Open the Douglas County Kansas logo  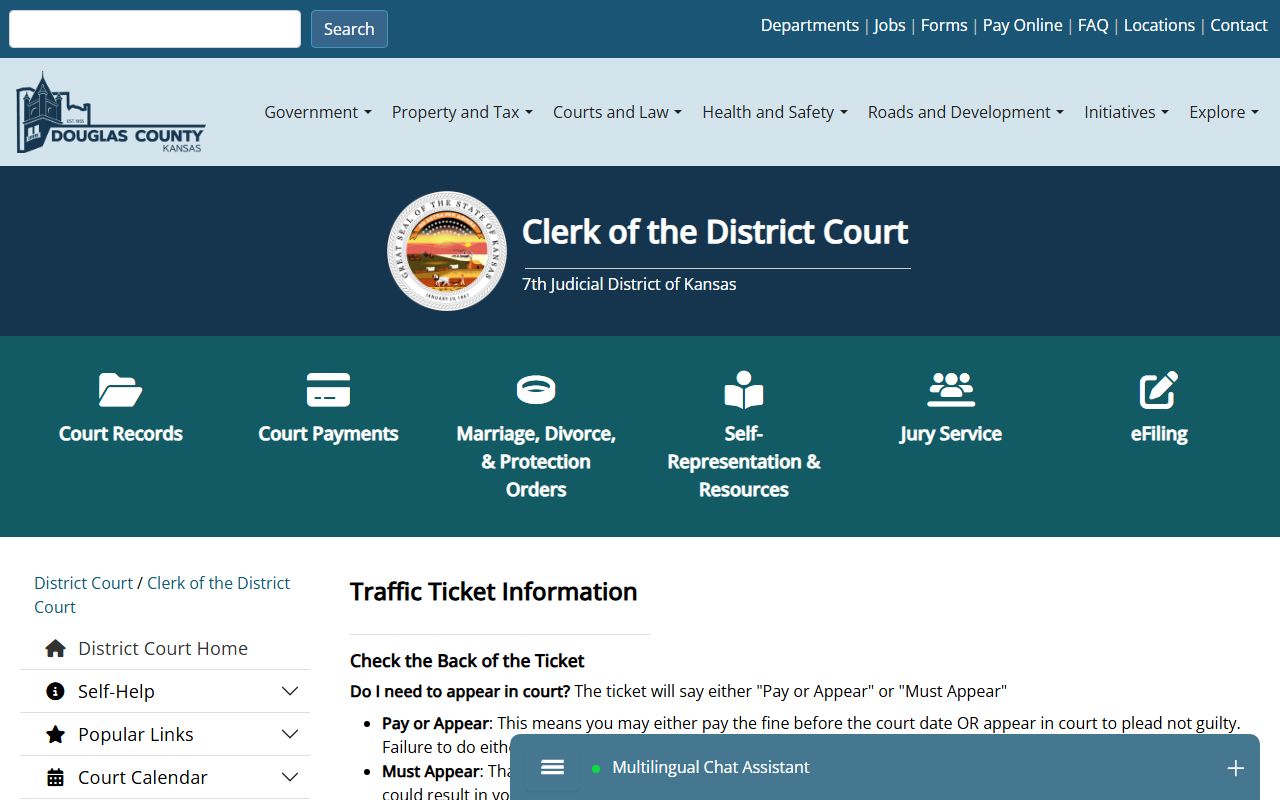pyautogui.click(x=110, y=112)
